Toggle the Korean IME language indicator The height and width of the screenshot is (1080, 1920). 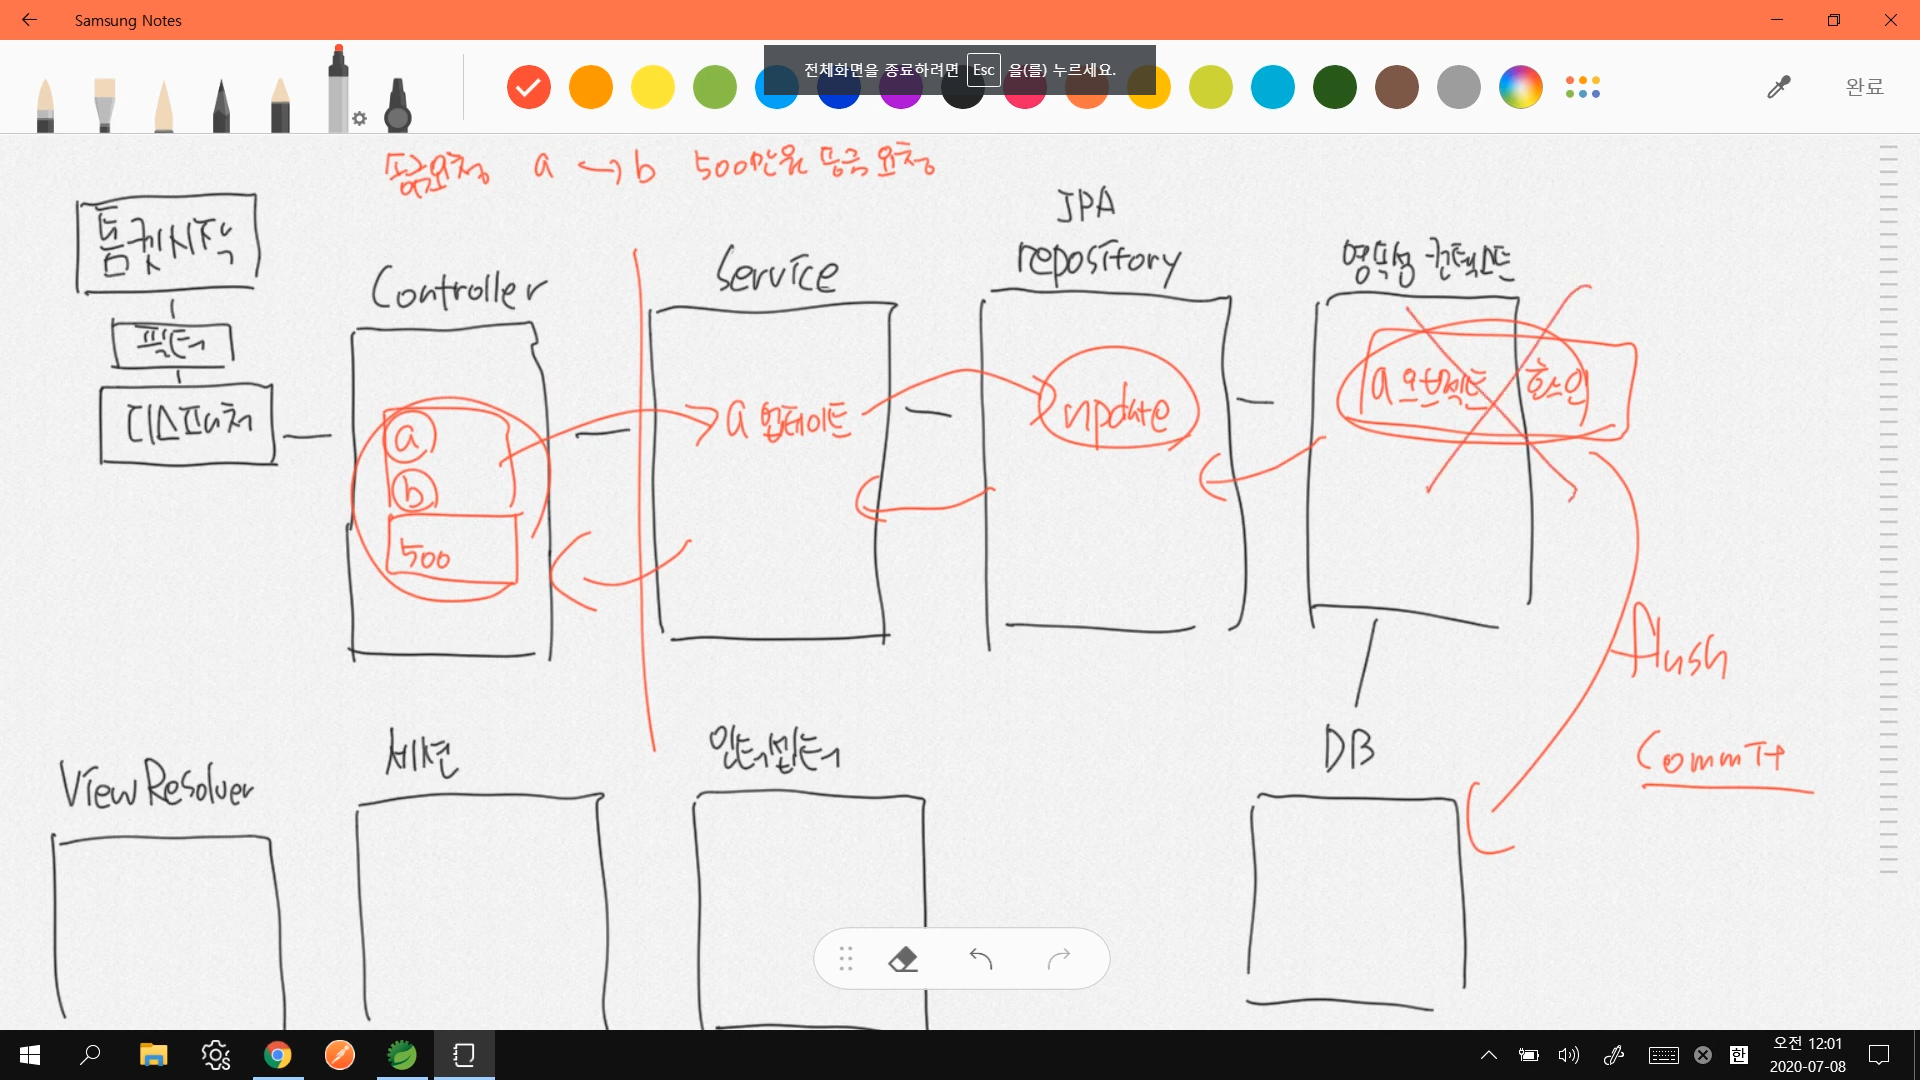coord(1739,1055)
